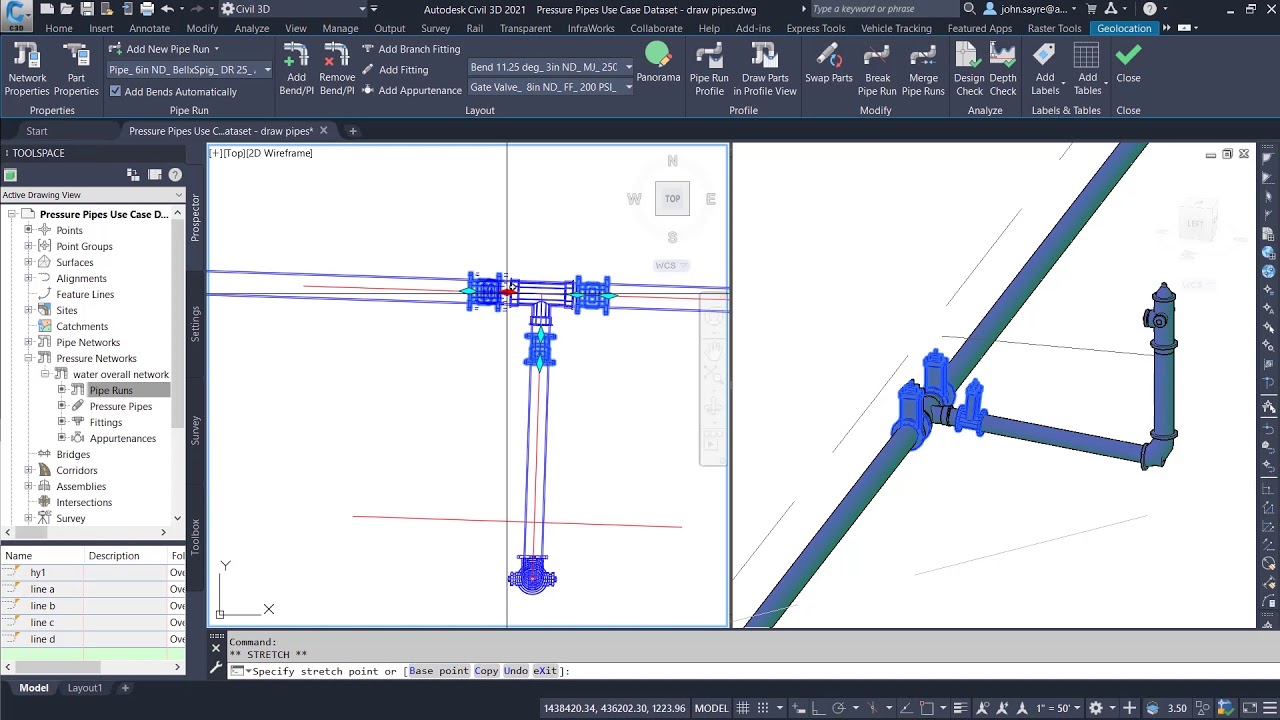Open the Panorama window
The image size is (1280, 720).
[x=658, y=63]
